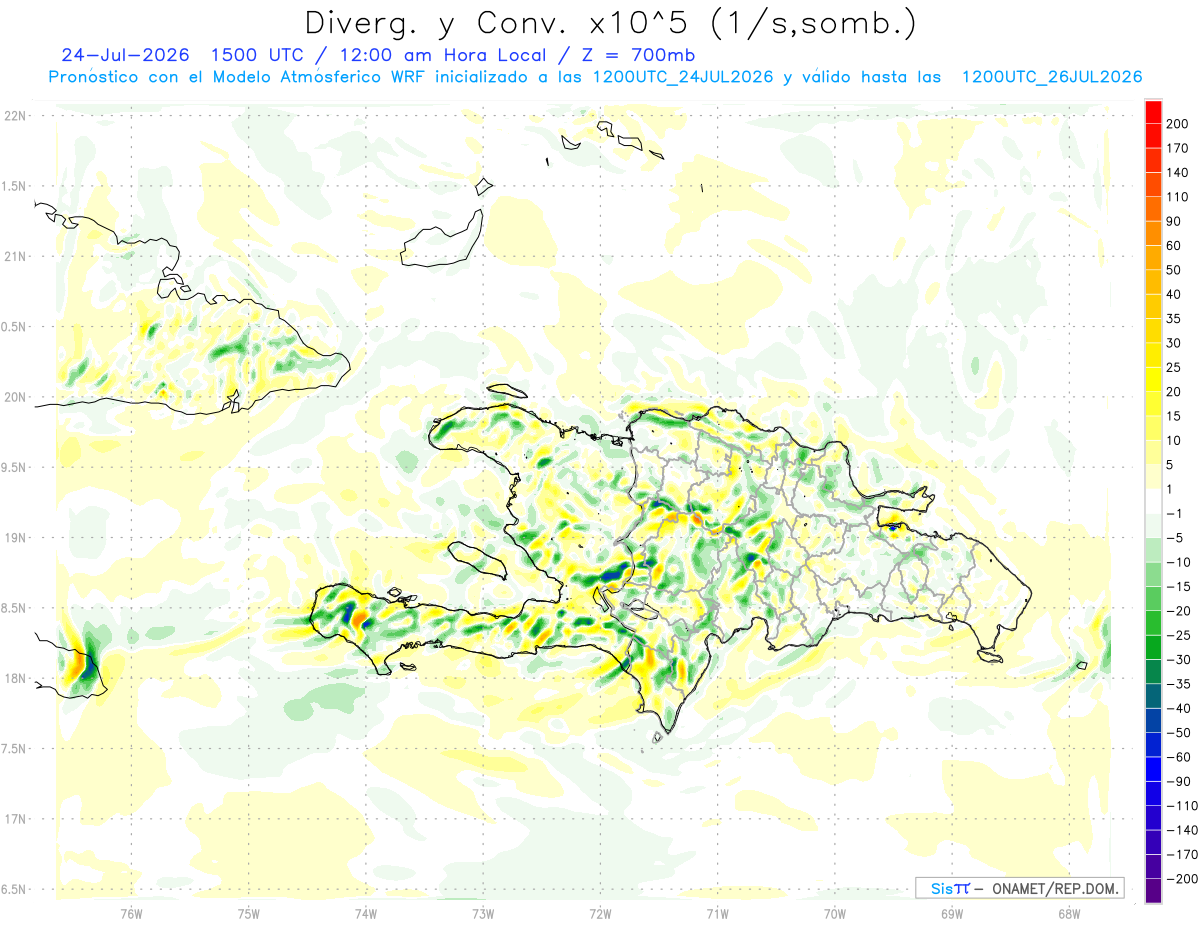This screenshot has width=1200, height=927.
Task: Click the axis label "6.5N"
Action: pyautogui.click(x=15, y=889)
